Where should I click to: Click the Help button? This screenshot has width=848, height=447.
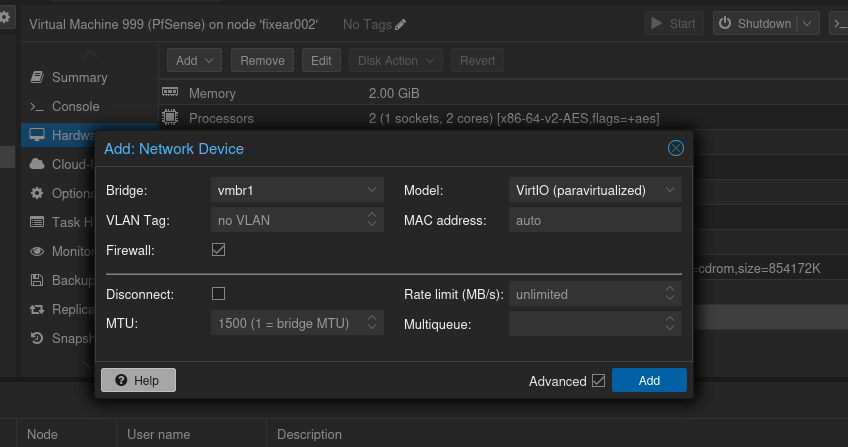tap(138, 381)
